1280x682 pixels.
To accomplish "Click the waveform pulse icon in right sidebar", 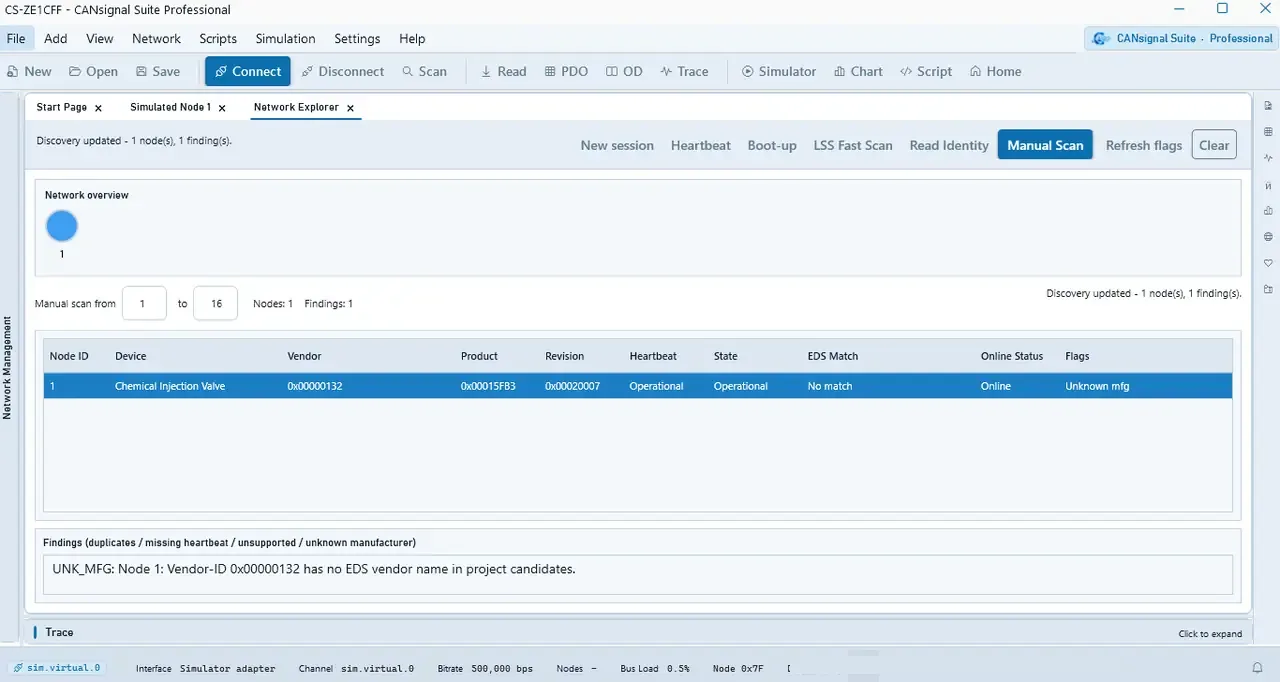I will (x=1268, y=158).
